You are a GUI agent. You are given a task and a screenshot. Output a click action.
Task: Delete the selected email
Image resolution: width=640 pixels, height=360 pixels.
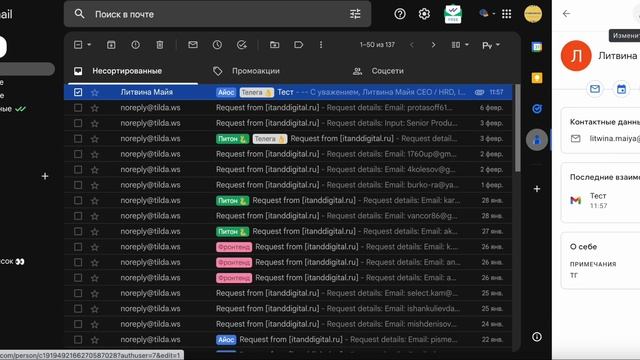point(160,45)
